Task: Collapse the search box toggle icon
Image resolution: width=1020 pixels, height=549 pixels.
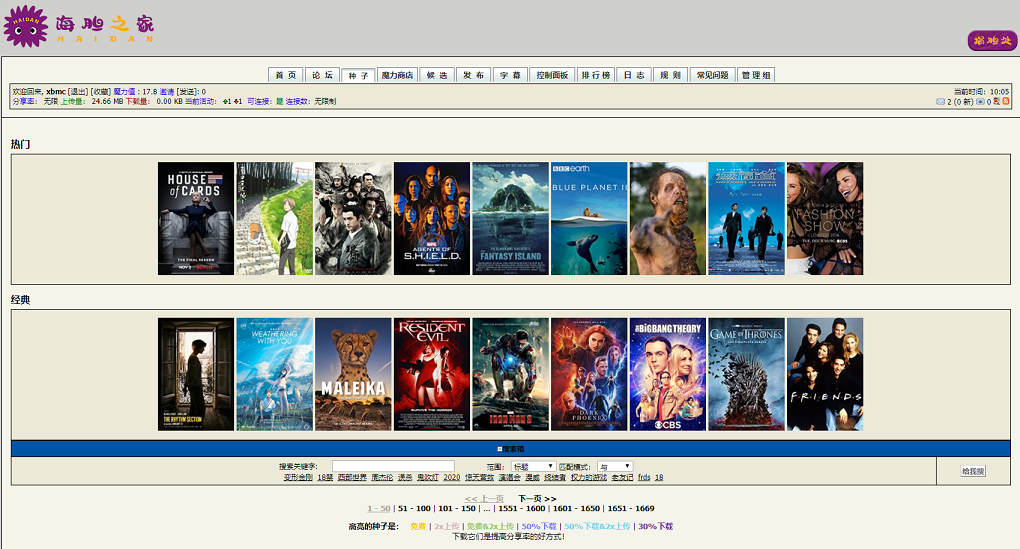Action: click(x=500, y=449)
